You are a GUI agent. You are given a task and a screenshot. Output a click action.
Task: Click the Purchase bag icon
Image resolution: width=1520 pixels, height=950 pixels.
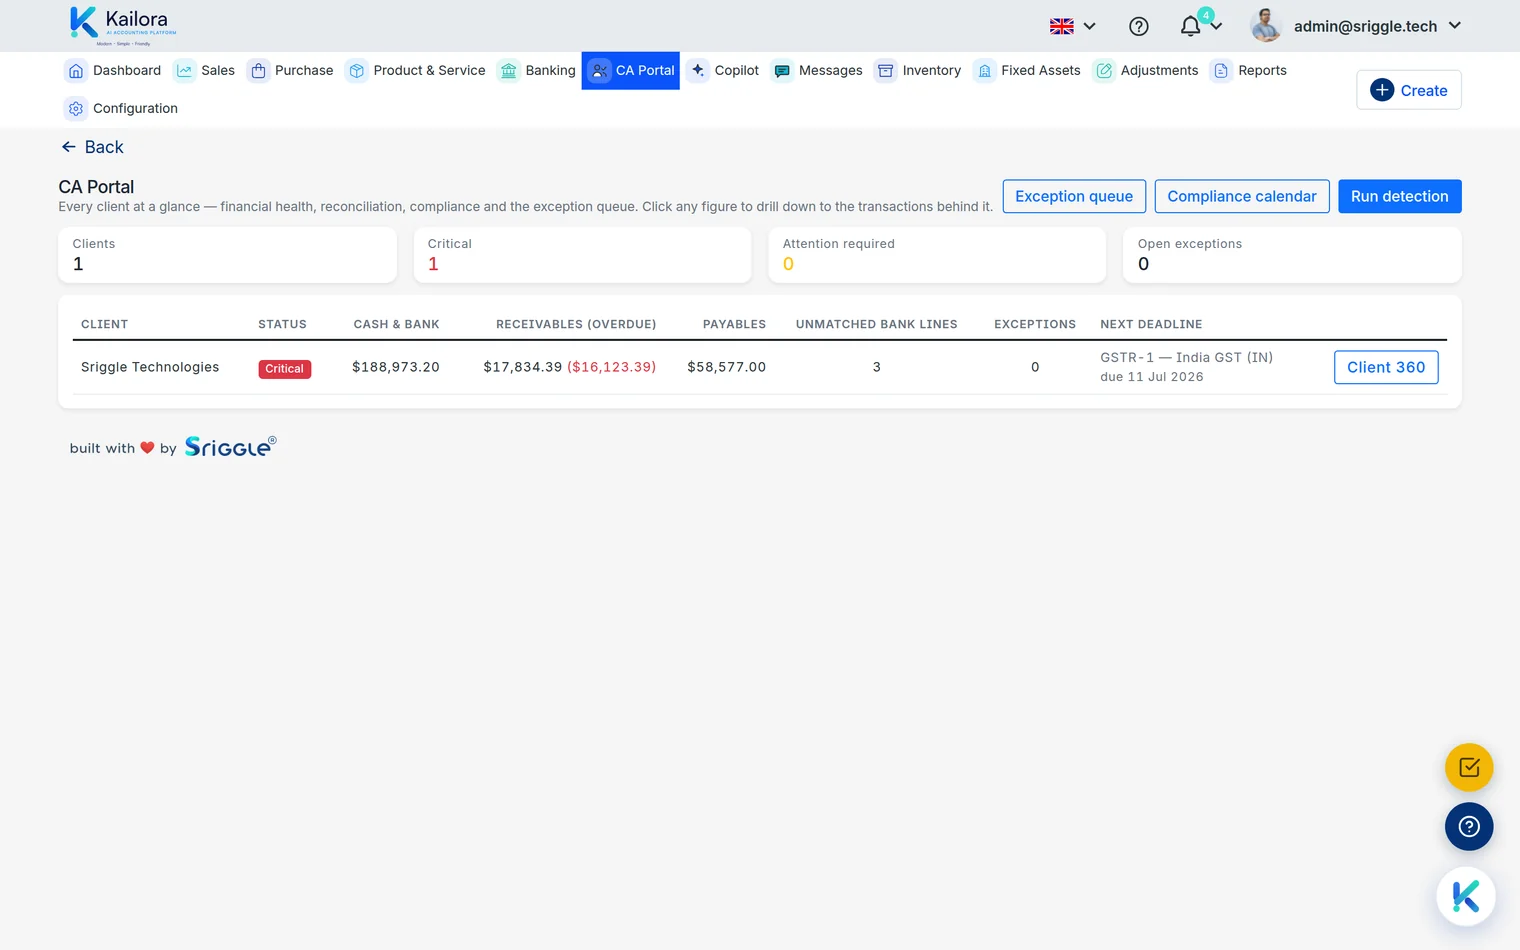point(258,71)
